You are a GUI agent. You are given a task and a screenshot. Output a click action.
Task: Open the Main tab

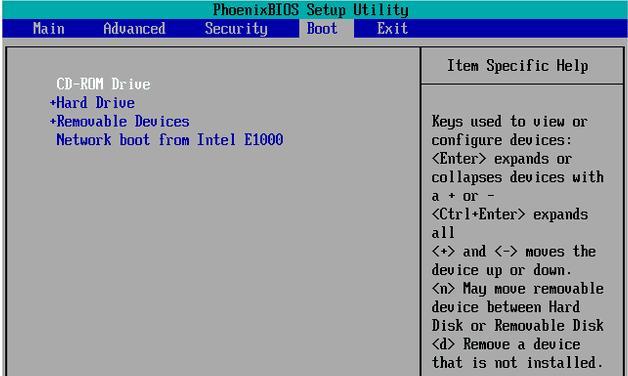tap(48, 28)
